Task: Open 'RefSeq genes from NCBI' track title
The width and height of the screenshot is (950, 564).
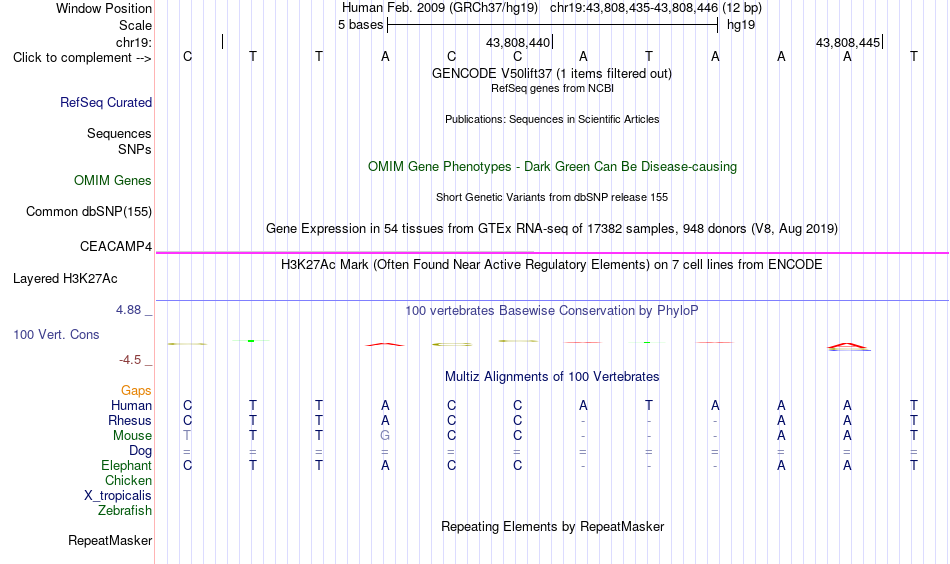Action: tap(553, 88)
